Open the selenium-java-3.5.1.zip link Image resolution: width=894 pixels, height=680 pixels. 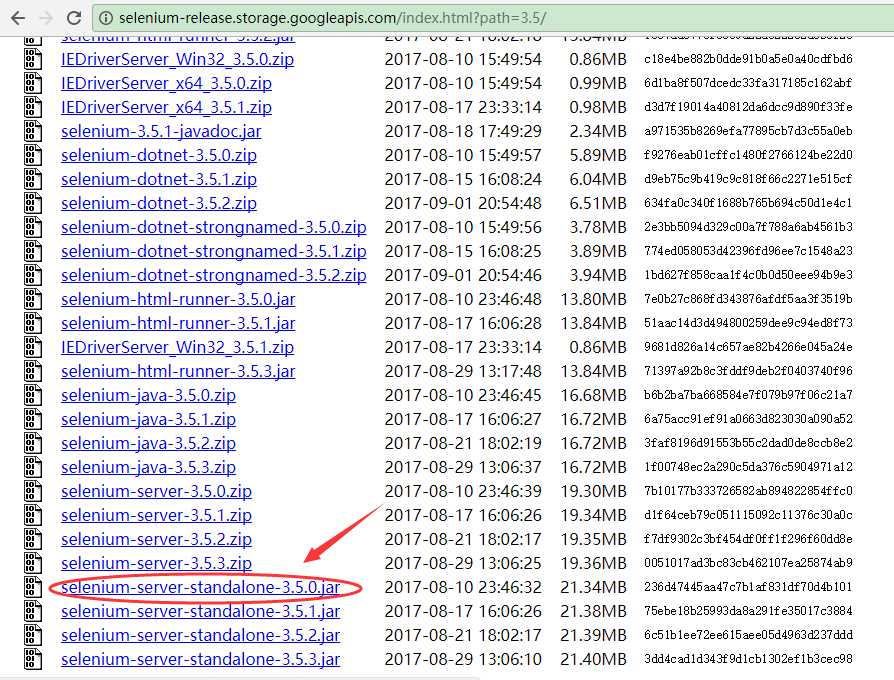[x=148, y=420]
